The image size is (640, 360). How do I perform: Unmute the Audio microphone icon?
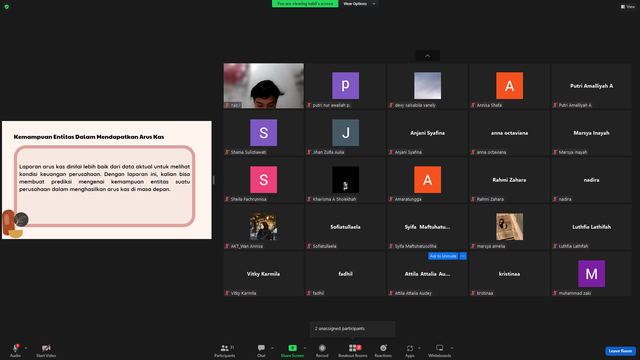16,348
